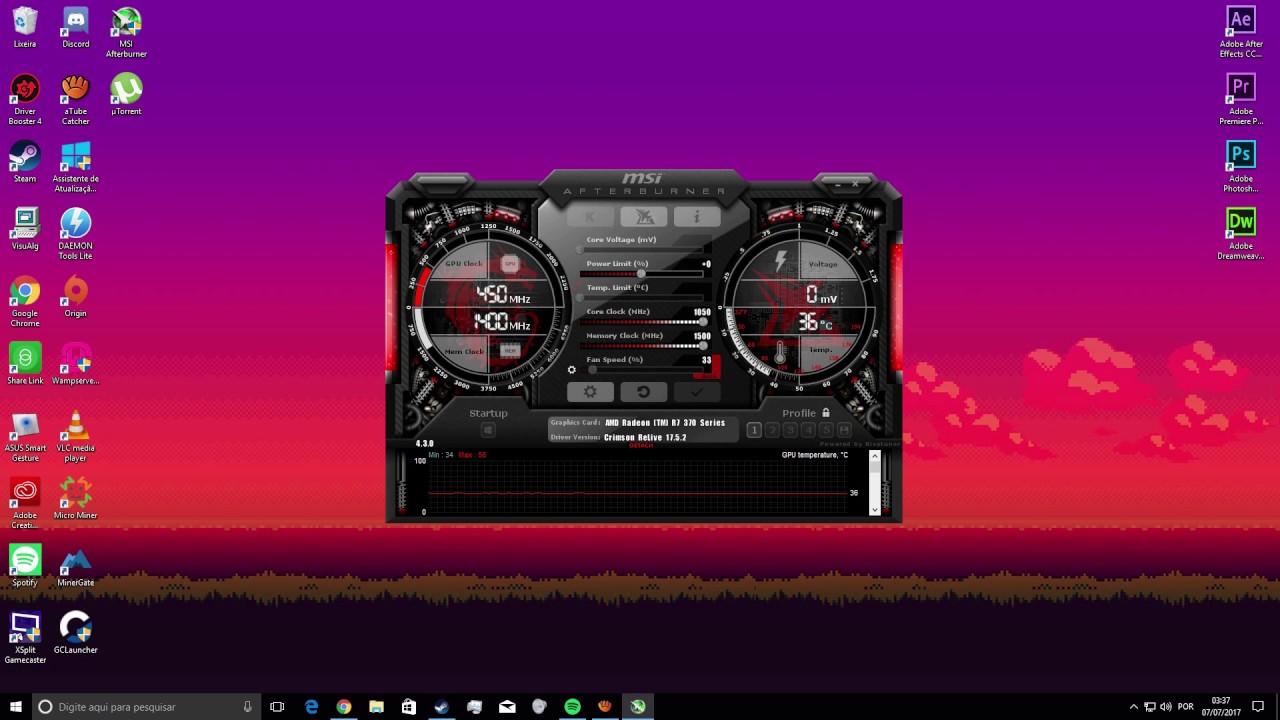Toggle the Profile lock icon
Viewport: 1280px width, 720px height.
tap(825, 413)
